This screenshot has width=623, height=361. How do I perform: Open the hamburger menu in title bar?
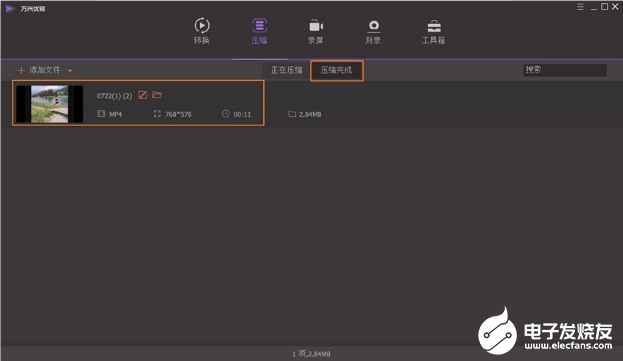(x=580, y=7)
